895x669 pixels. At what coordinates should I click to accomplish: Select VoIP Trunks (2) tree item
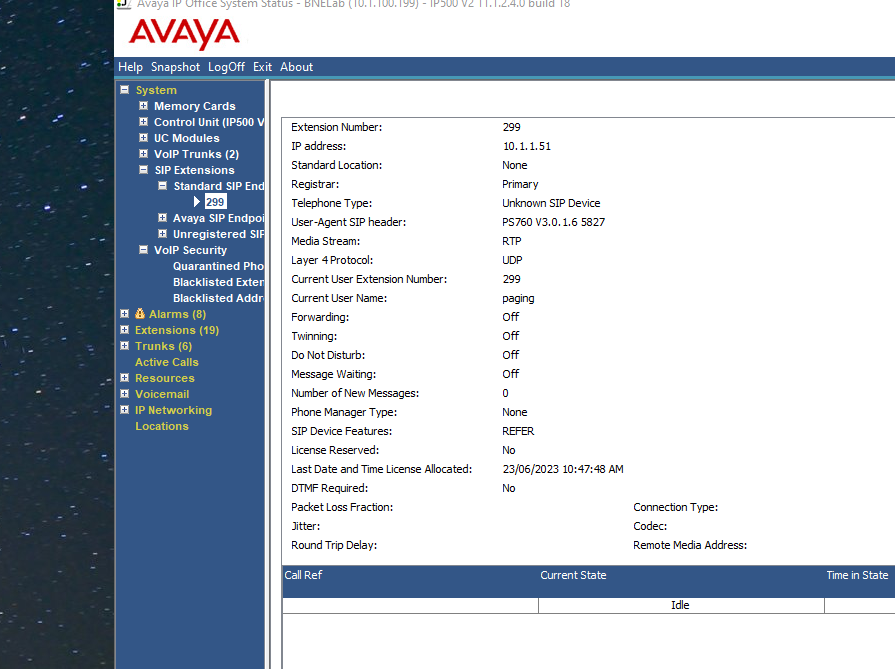click(196, 154)
